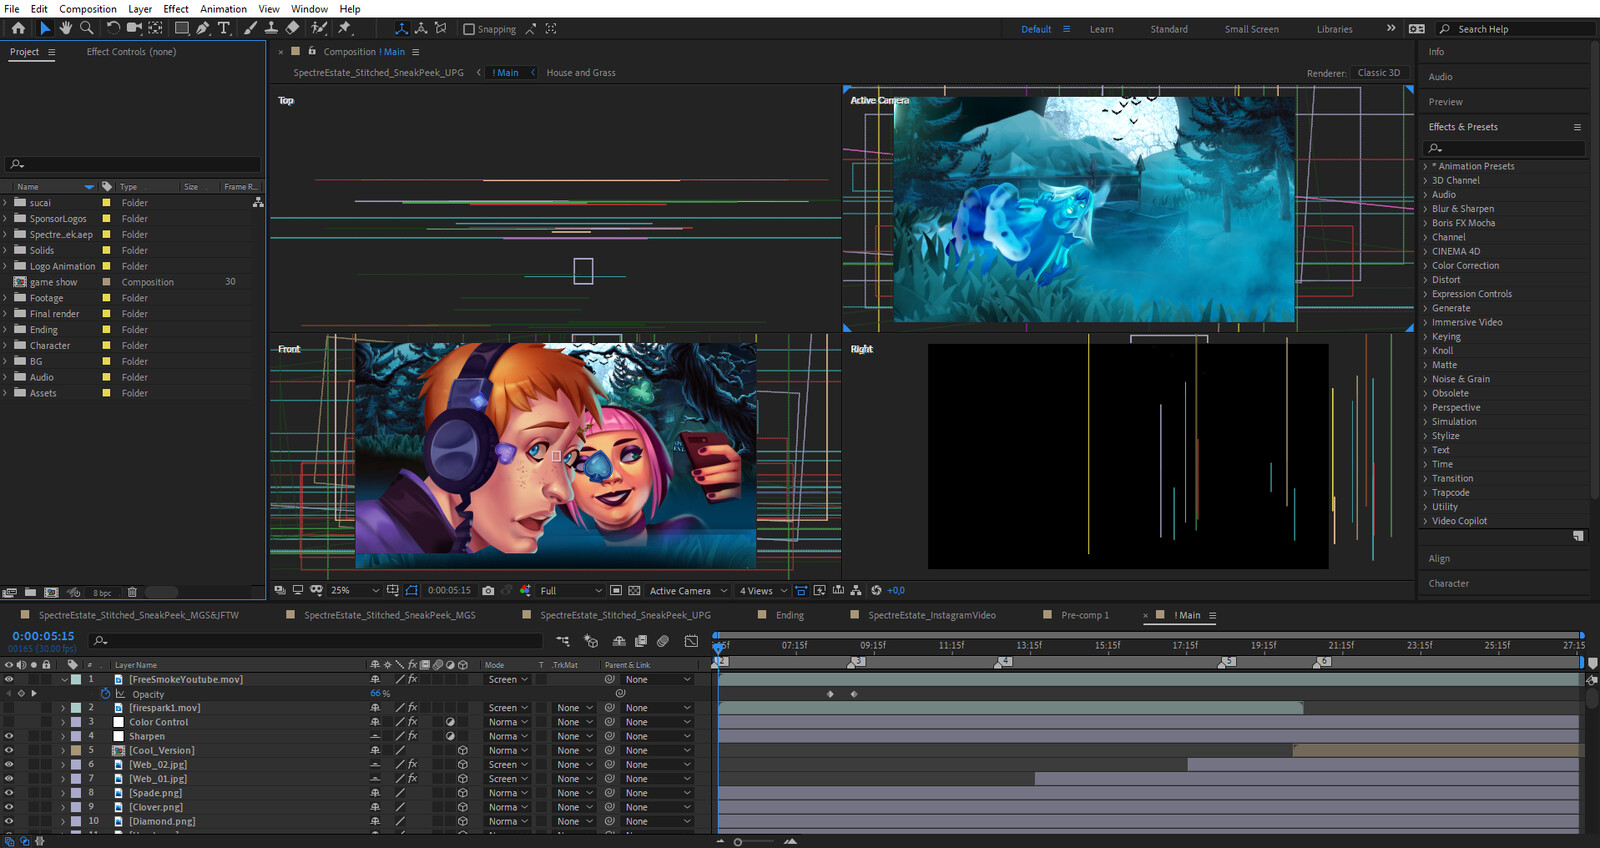Screen dimensions: 1600x848
Task: Select the Selection arrow tool
Action: [x=45, y=28]
